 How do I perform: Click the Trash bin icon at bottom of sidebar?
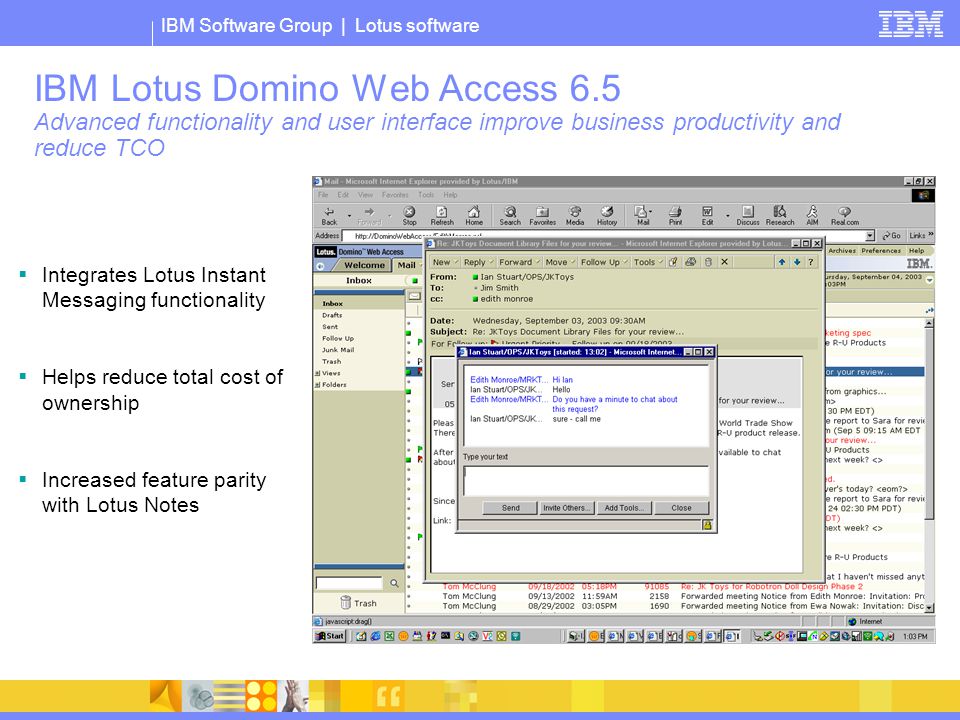[x=345, y=602]
